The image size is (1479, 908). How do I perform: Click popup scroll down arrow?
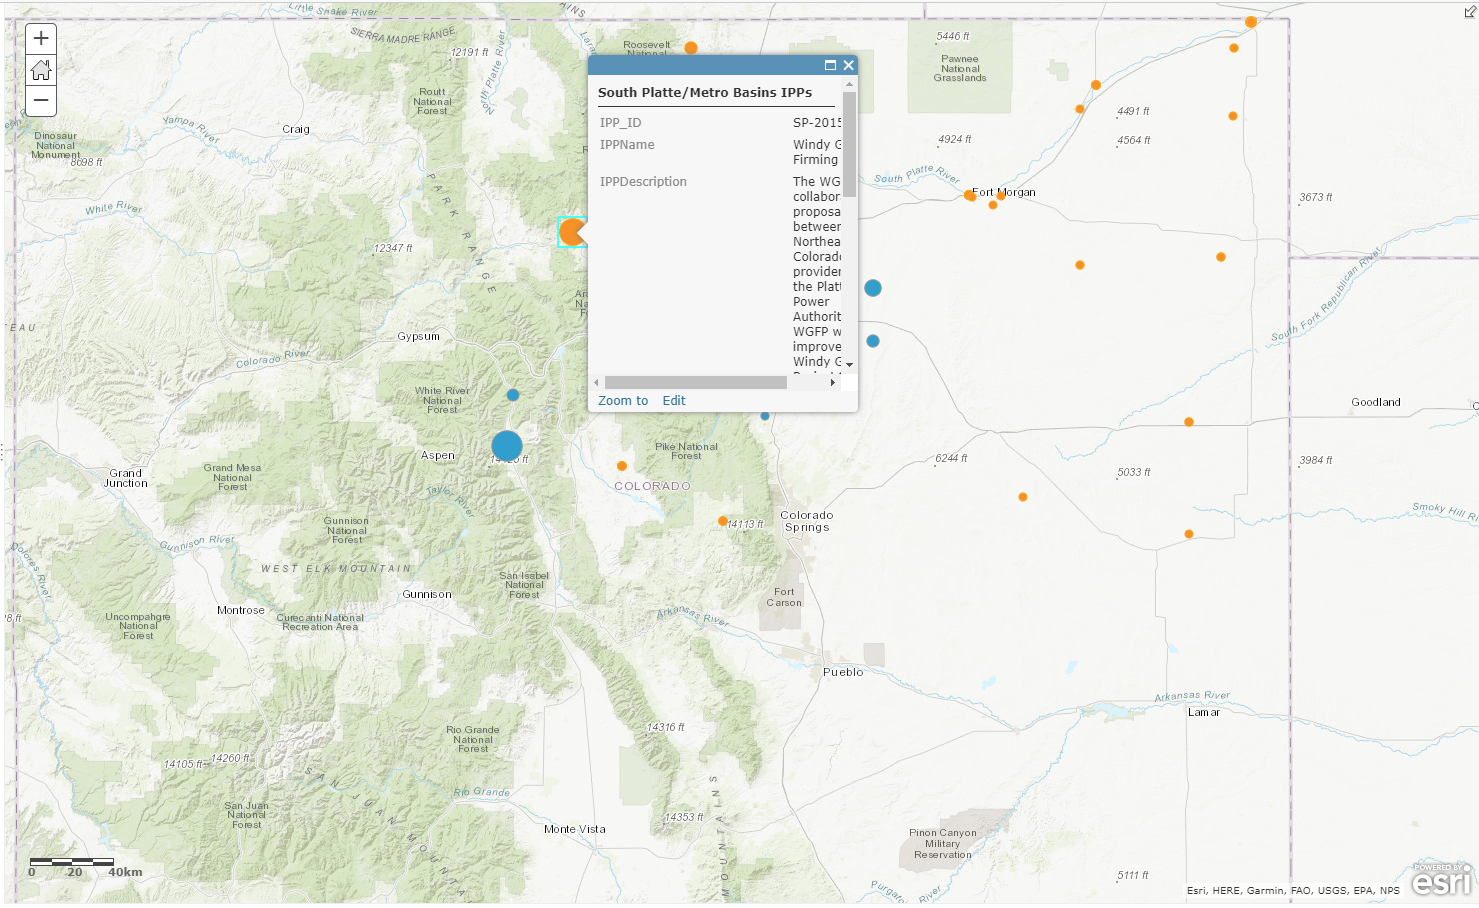click(849, 365)
